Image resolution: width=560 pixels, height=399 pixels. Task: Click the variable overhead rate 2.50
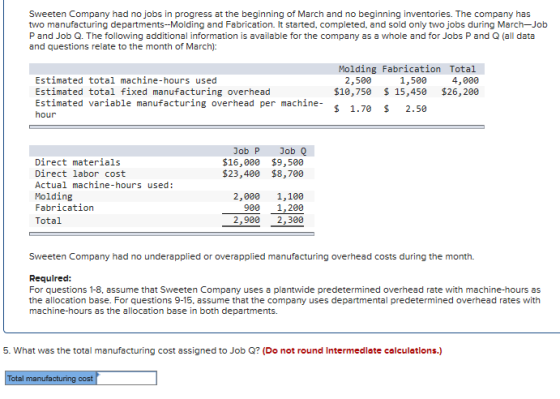(416, 109)
